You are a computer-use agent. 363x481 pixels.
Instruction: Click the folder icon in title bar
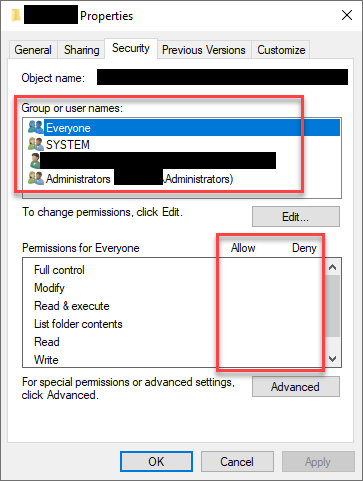(16, 15)
